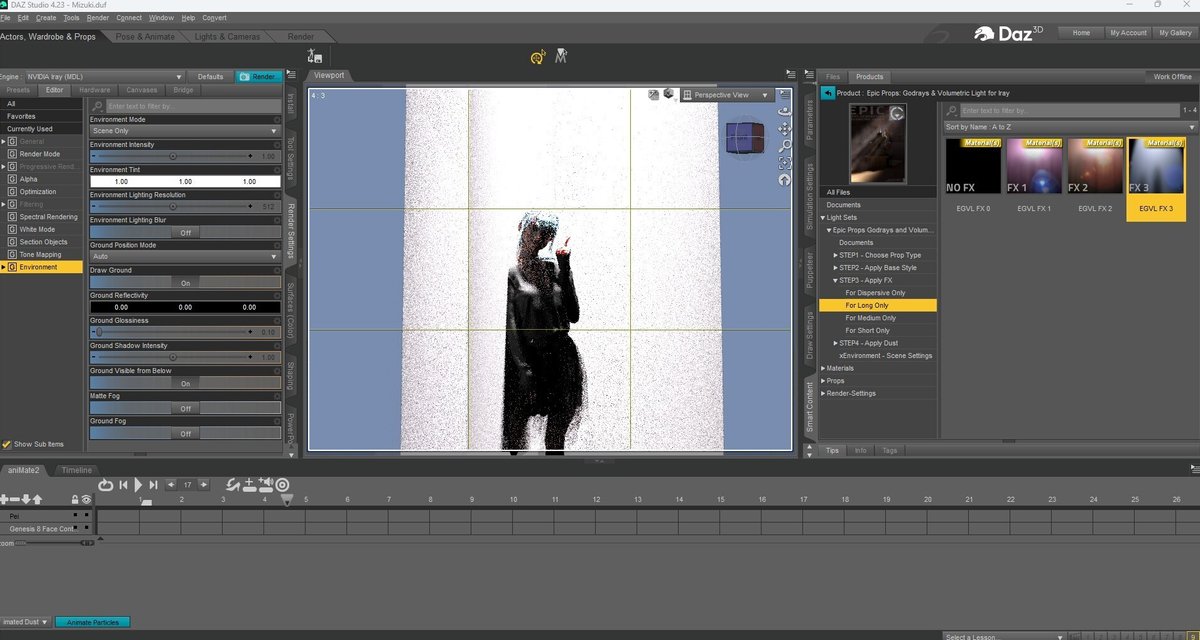1200x640 pixels.
Task: Click the lock icon above track list
Action: point(75,499)
